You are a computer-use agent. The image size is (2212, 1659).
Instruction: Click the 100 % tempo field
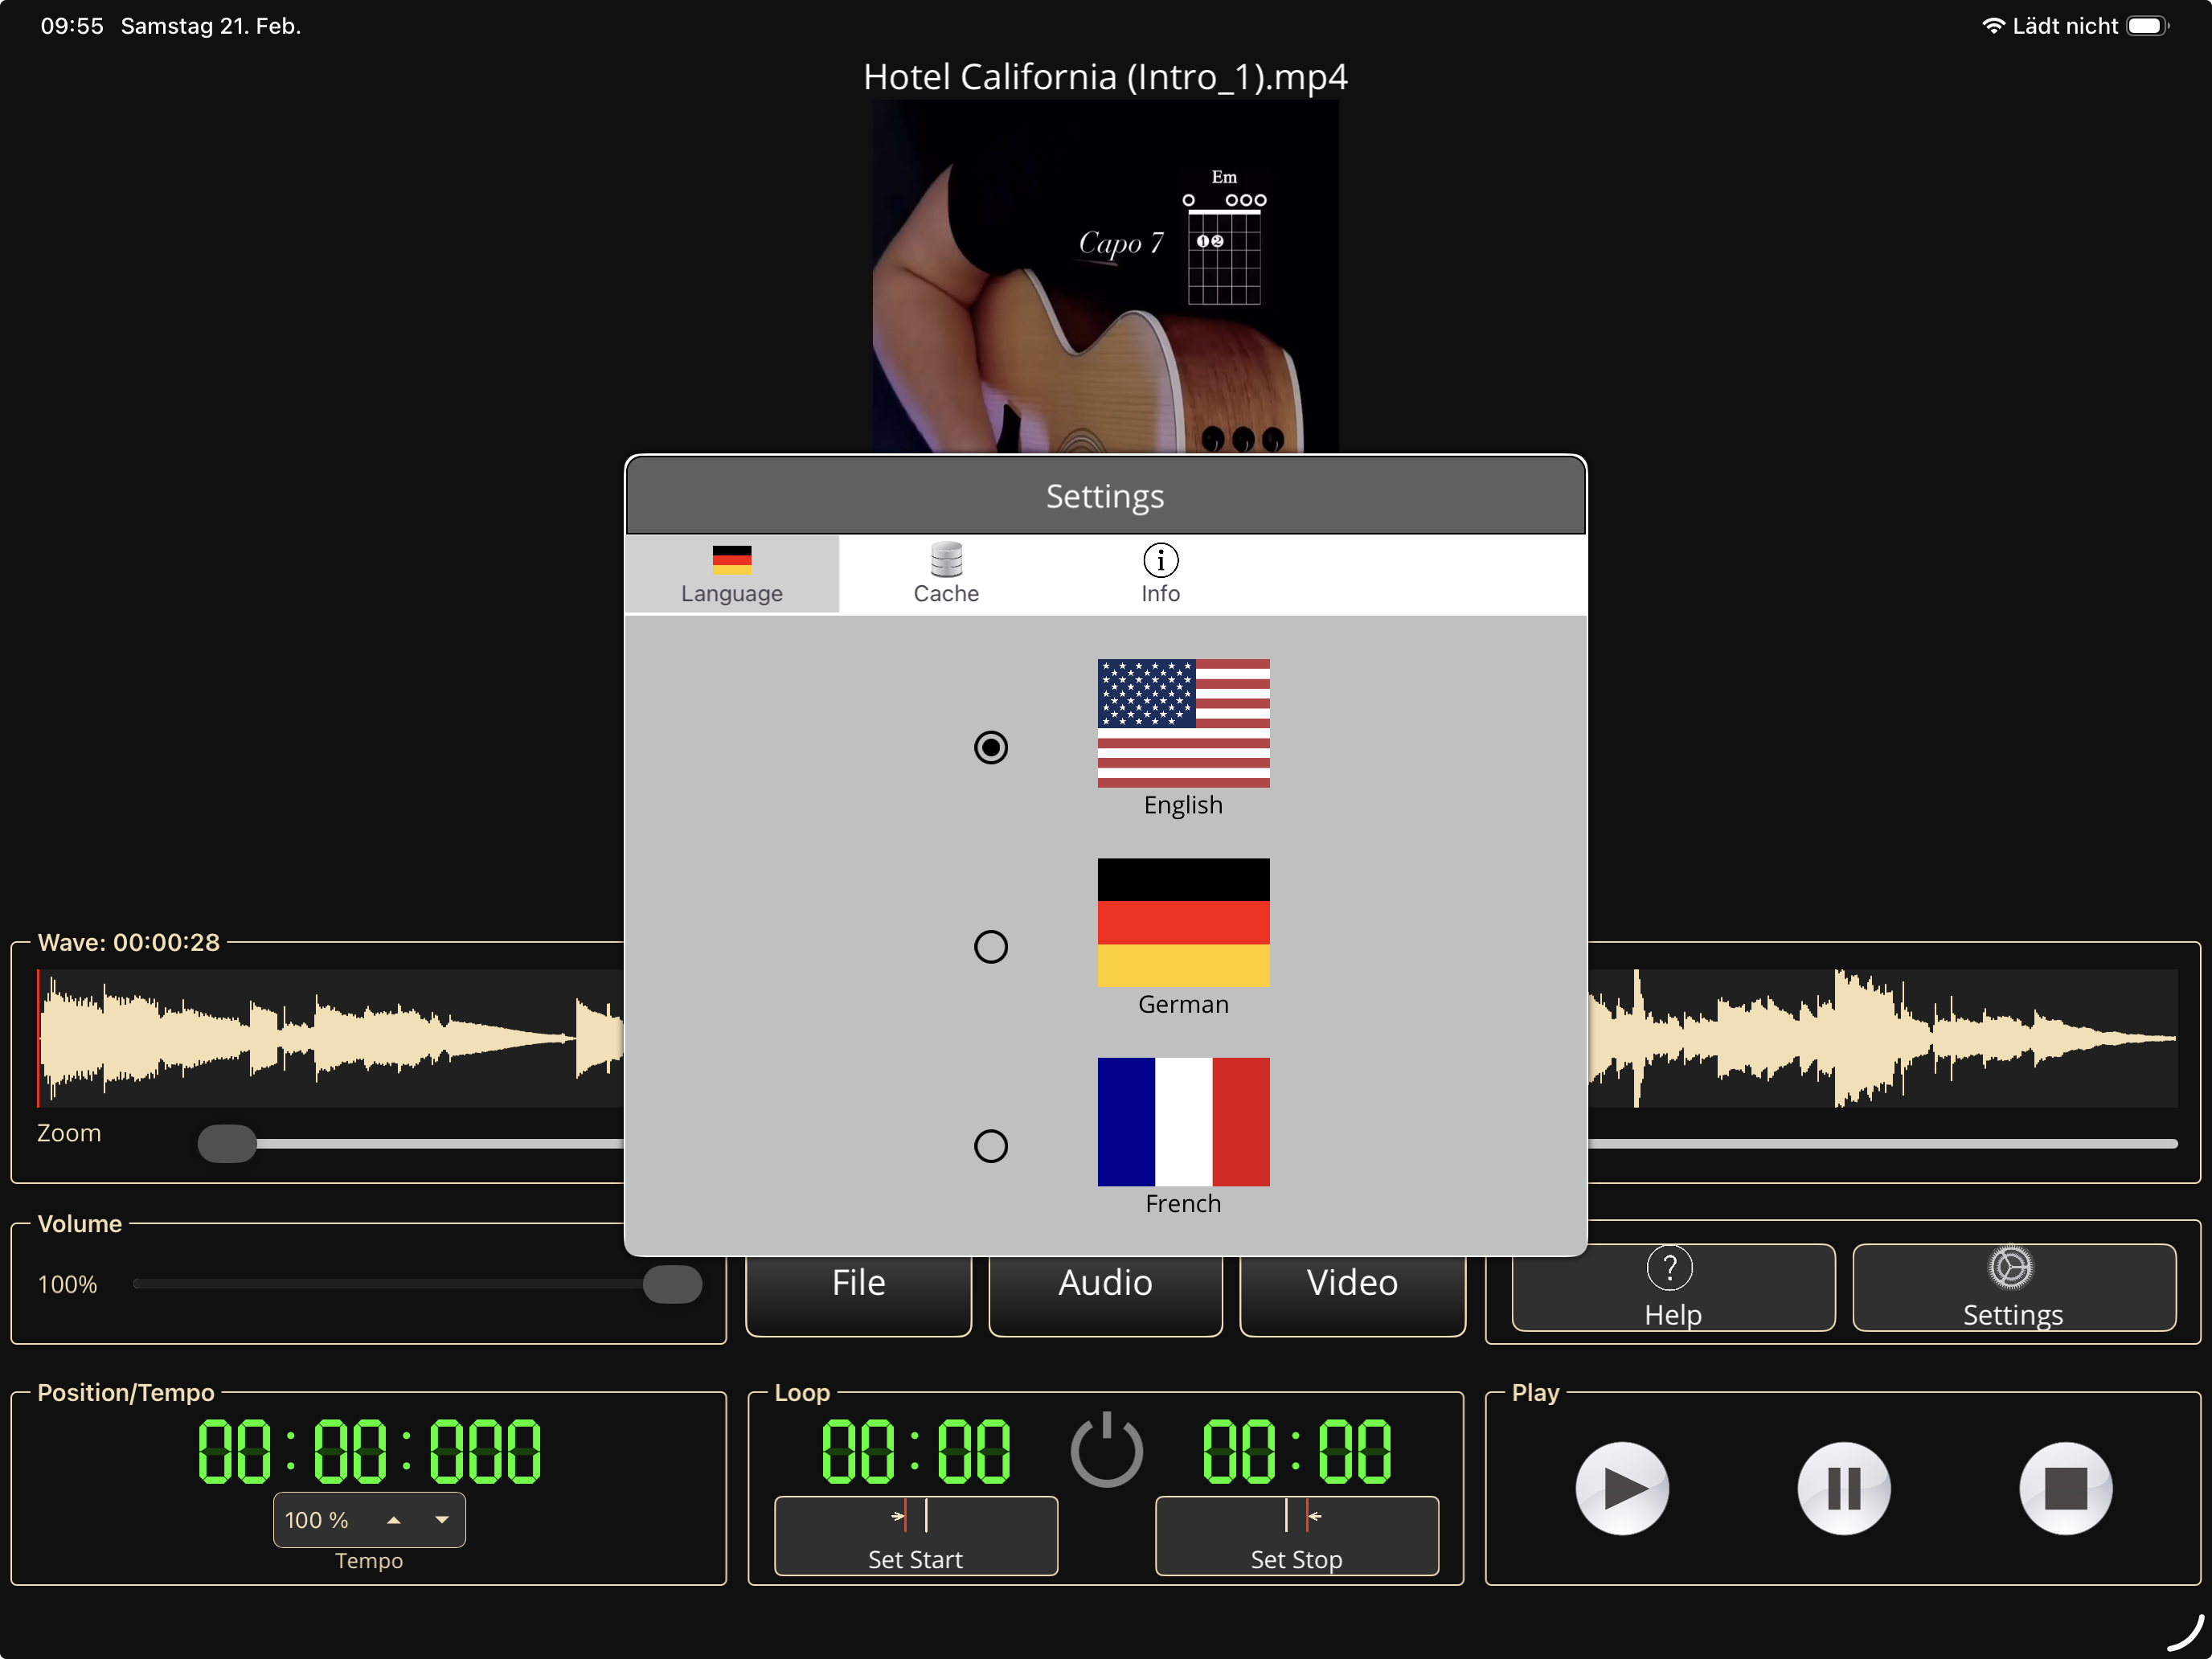click(x=317, y=1520)
